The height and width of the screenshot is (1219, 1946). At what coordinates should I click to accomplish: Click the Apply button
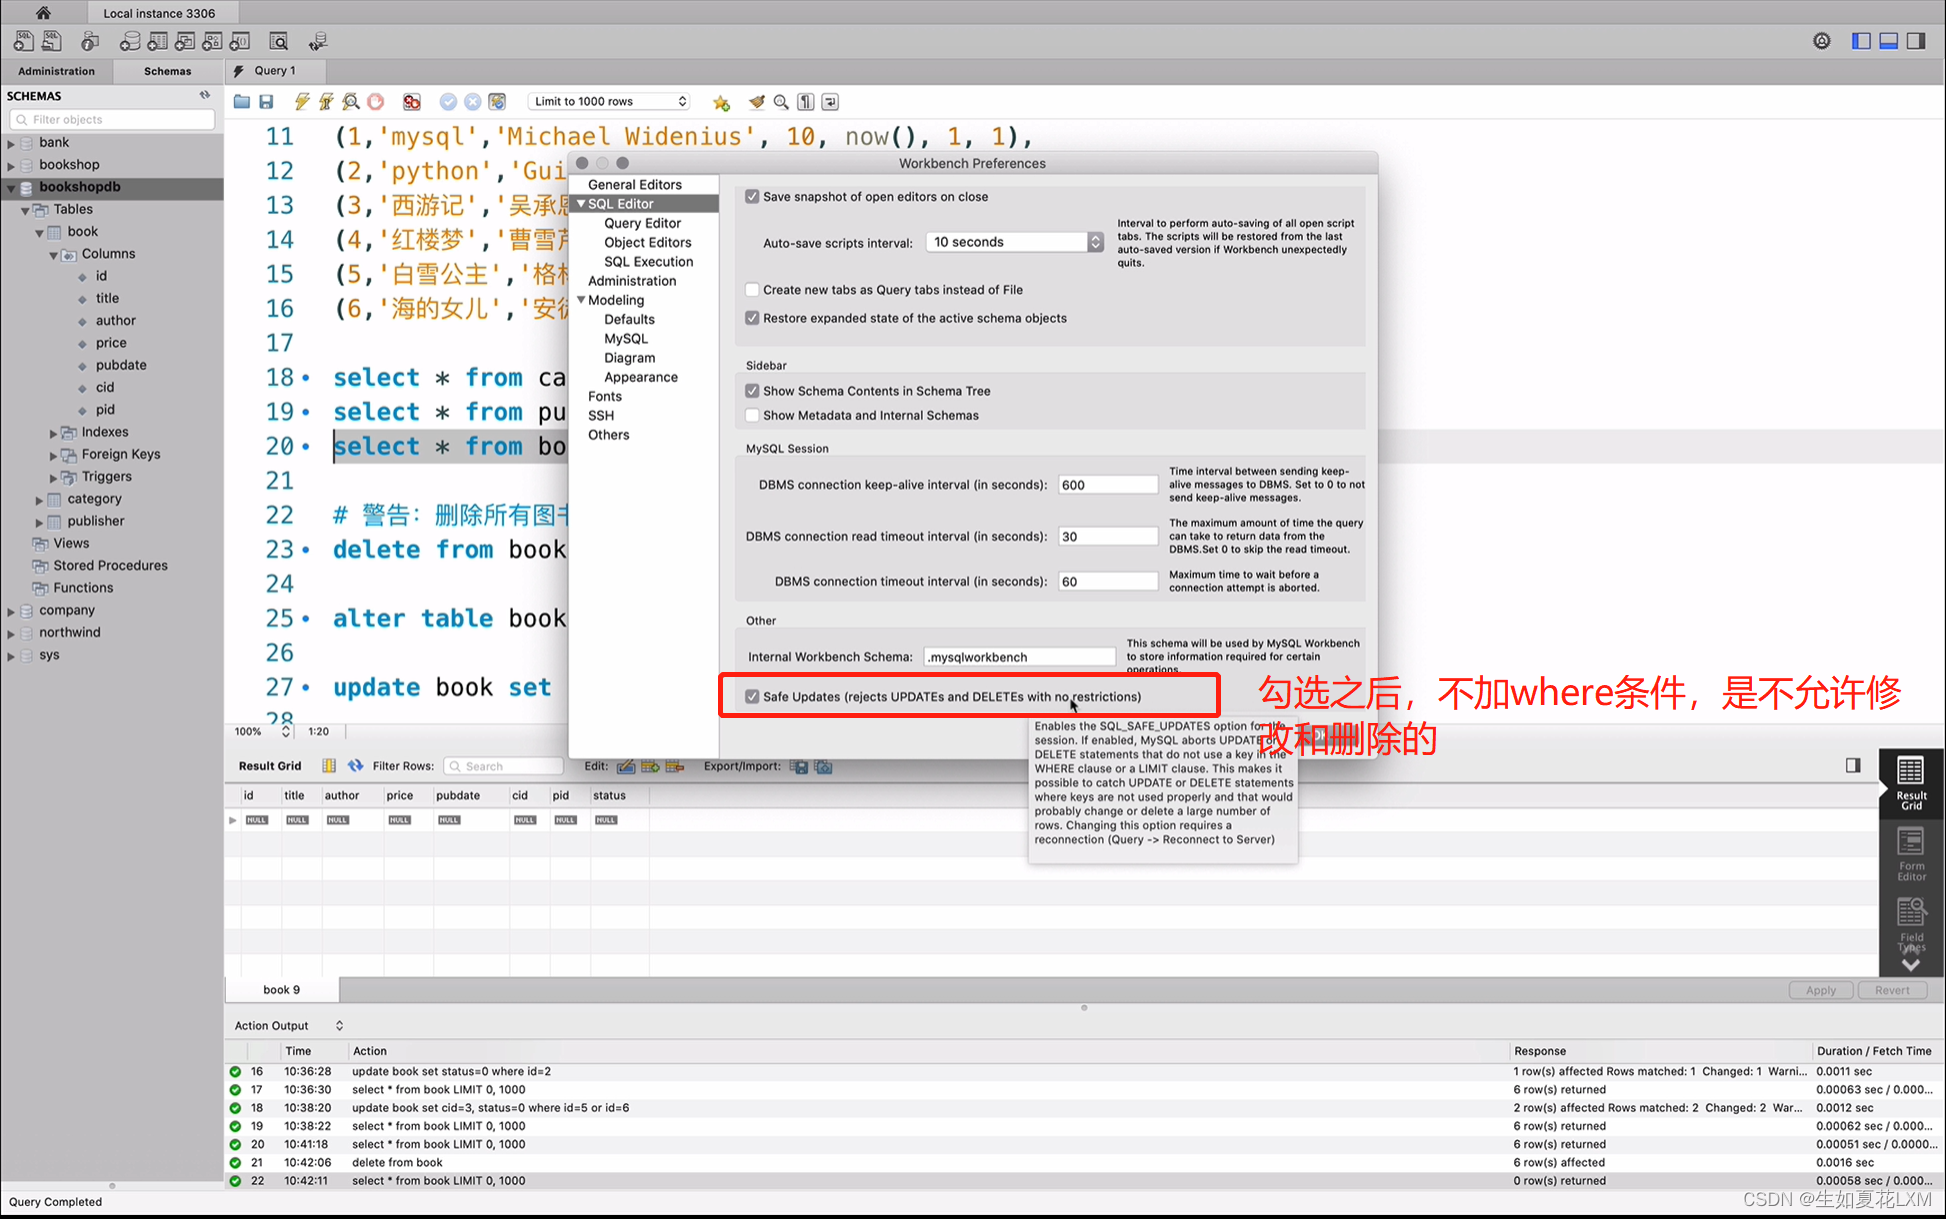pos(1821,990)
